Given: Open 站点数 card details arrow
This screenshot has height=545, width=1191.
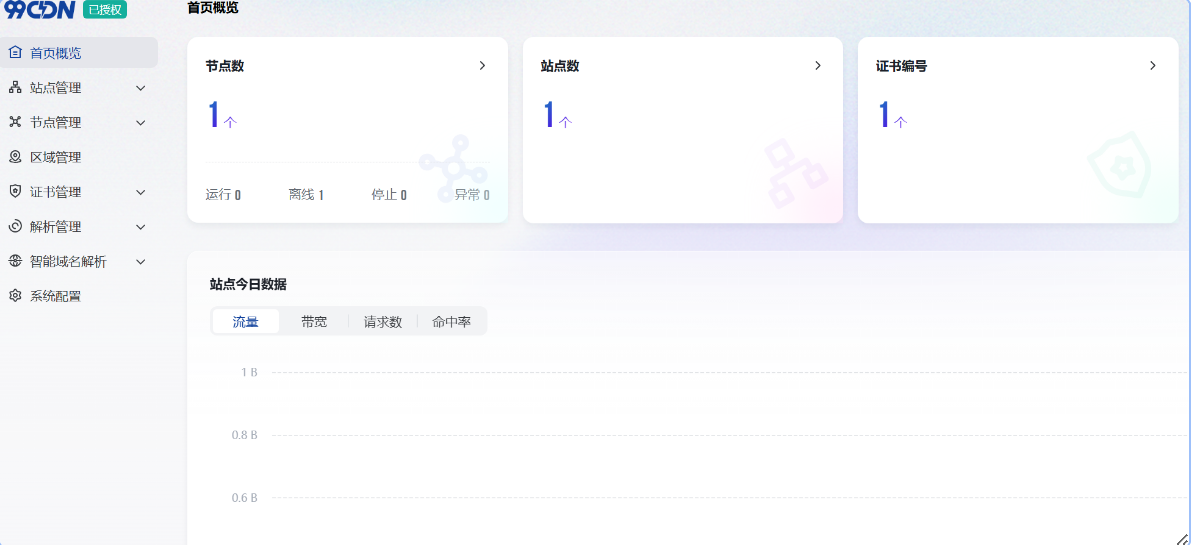Looking at the screenshot, I should tap(817, 66).
